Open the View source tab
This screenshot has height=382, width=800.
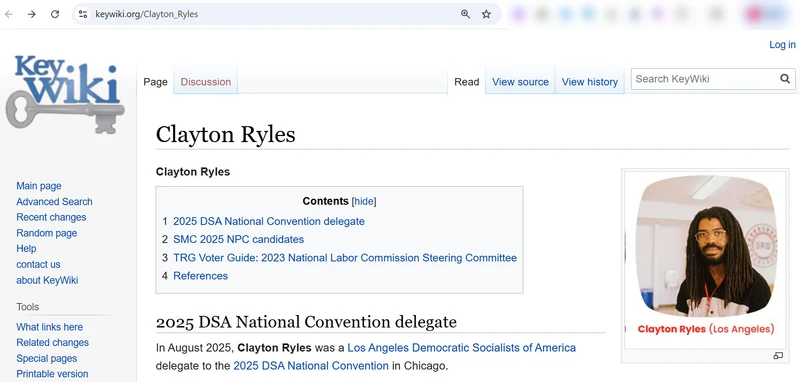(520, 82)
